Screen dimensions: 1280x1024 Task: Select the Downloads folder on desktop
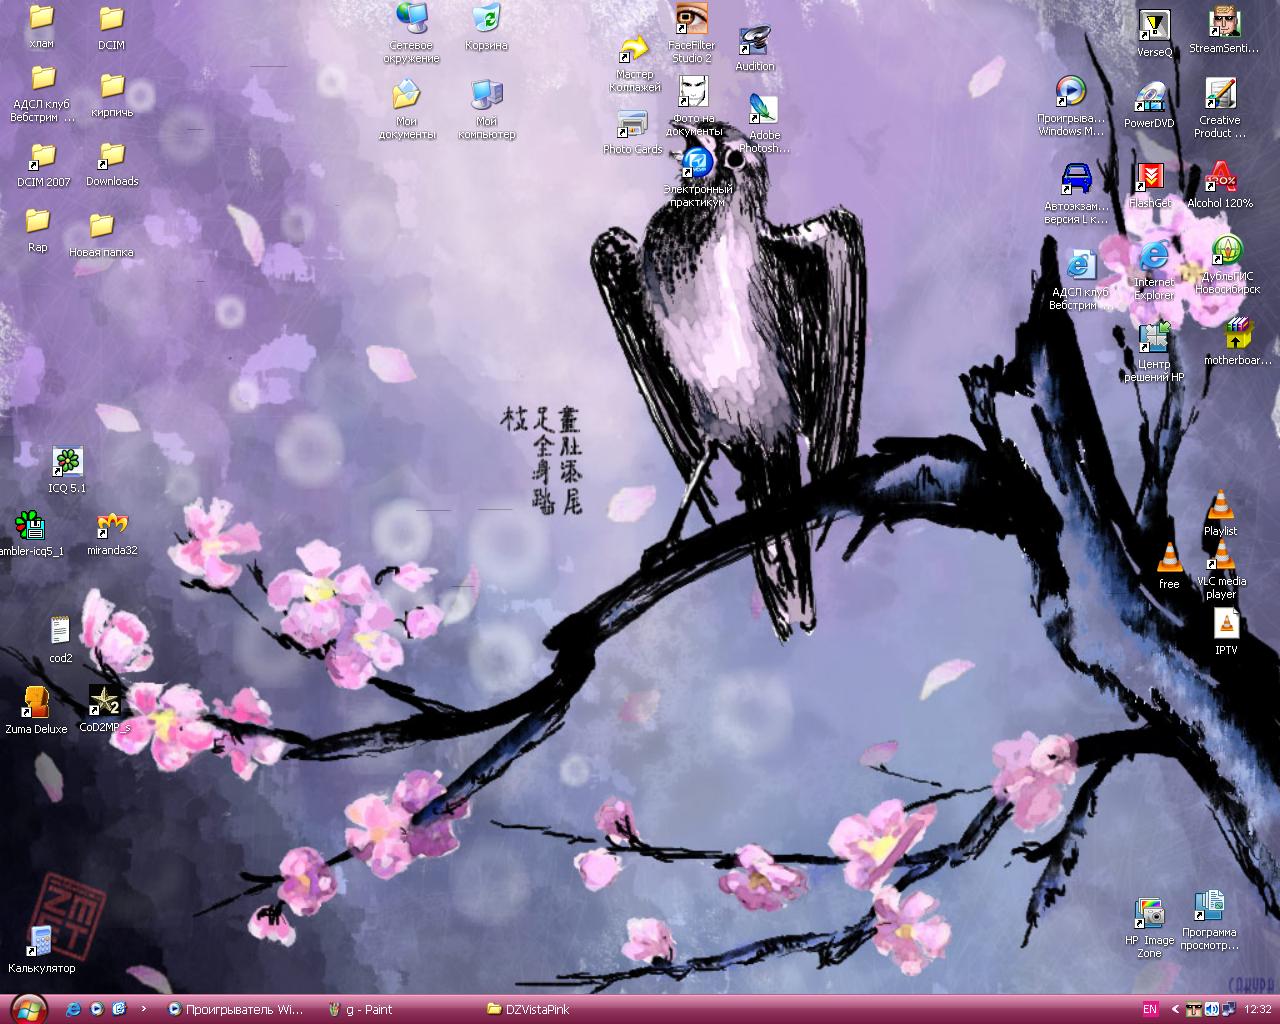point(111,158)
